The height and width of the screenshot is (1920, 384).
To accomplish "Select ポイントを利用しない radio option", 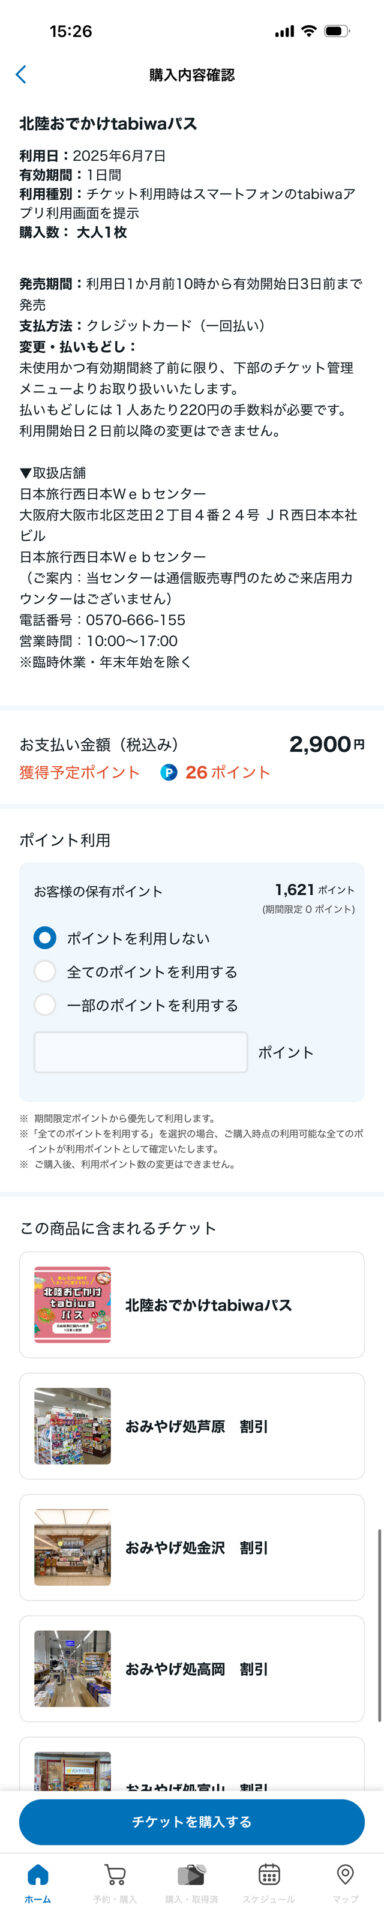I will point(44,938).
